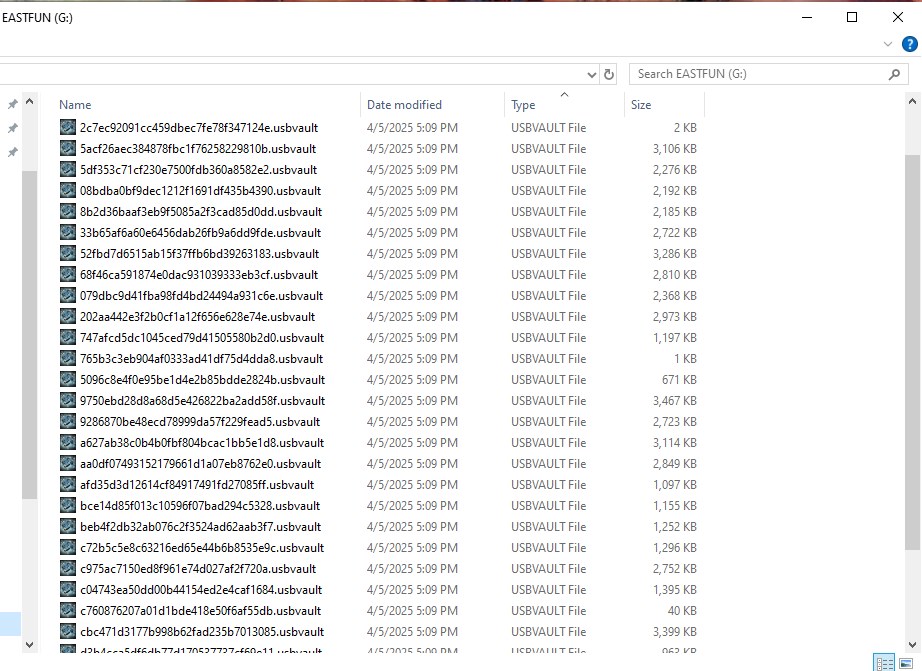
Task: Click the refresh icon beside the address bar
Action: 610,74
